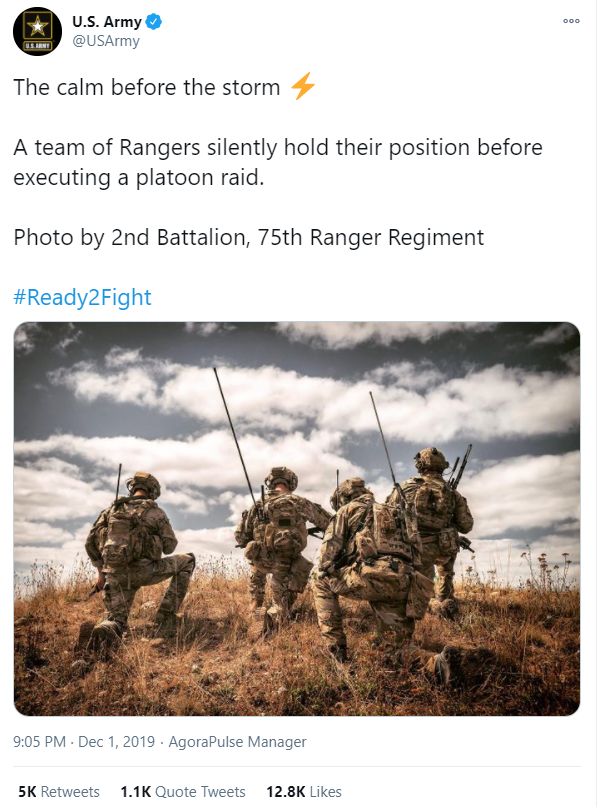Click 'The calm before the storm' text
This screenshot has height=807, width=607.
(147, 87)
